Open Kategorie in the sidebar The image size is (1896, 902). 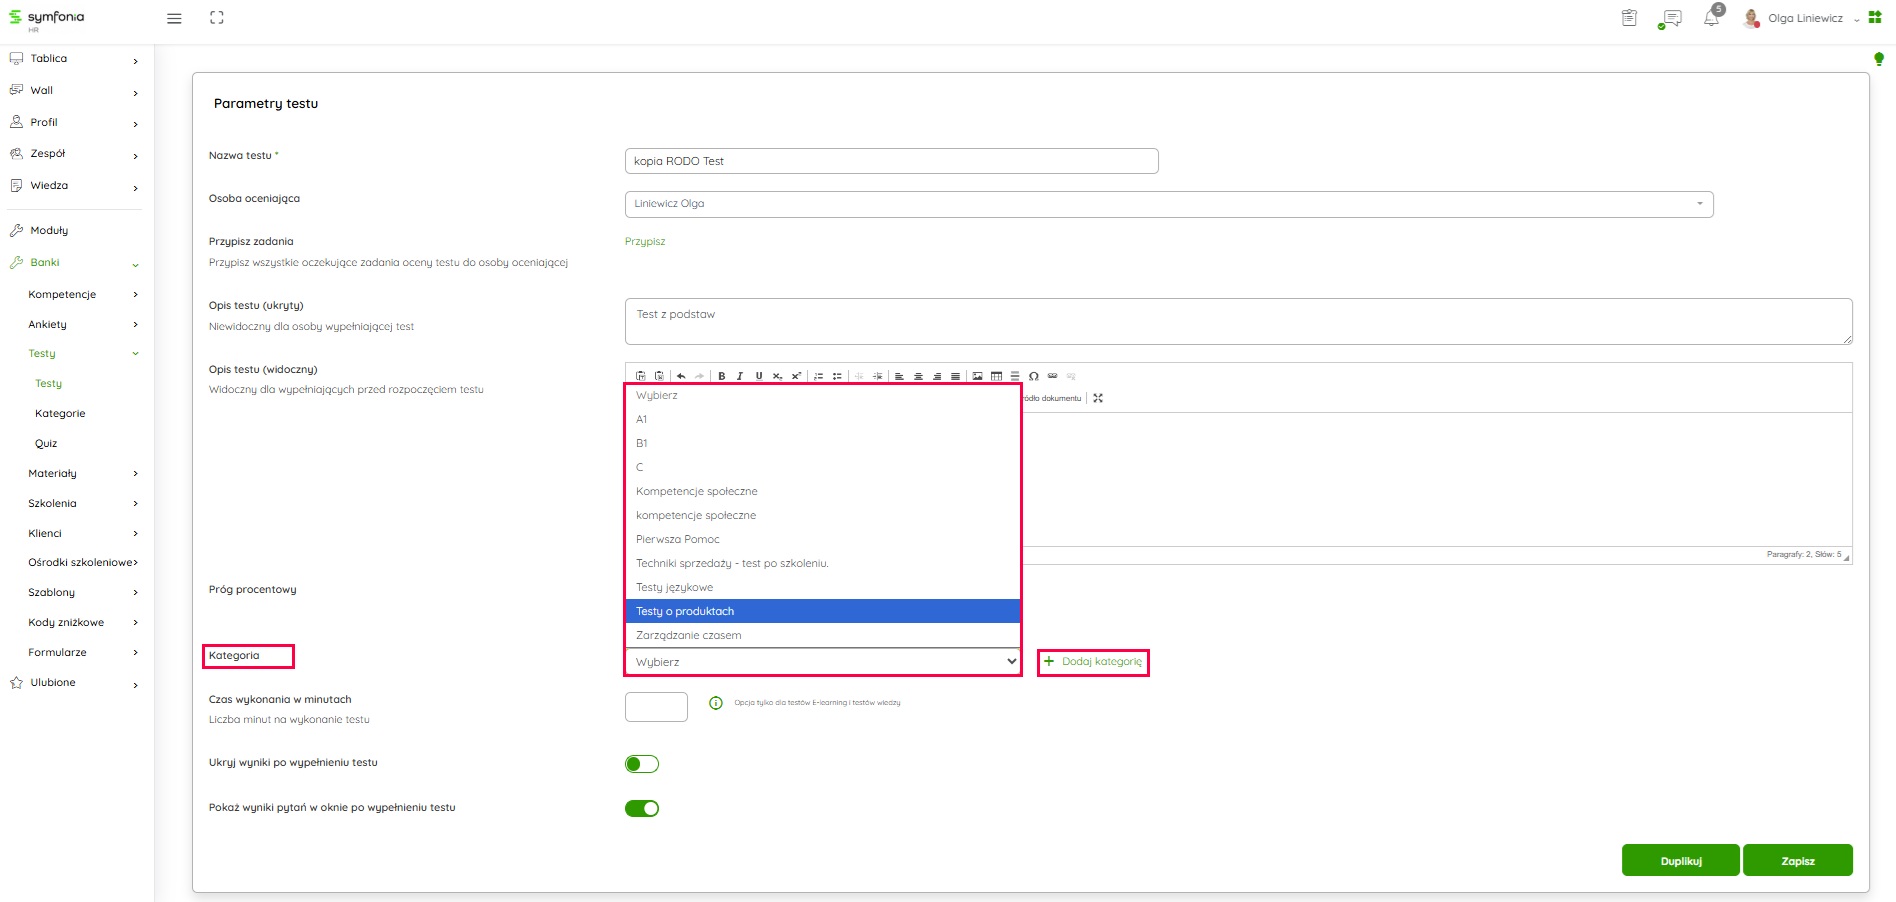60,413
